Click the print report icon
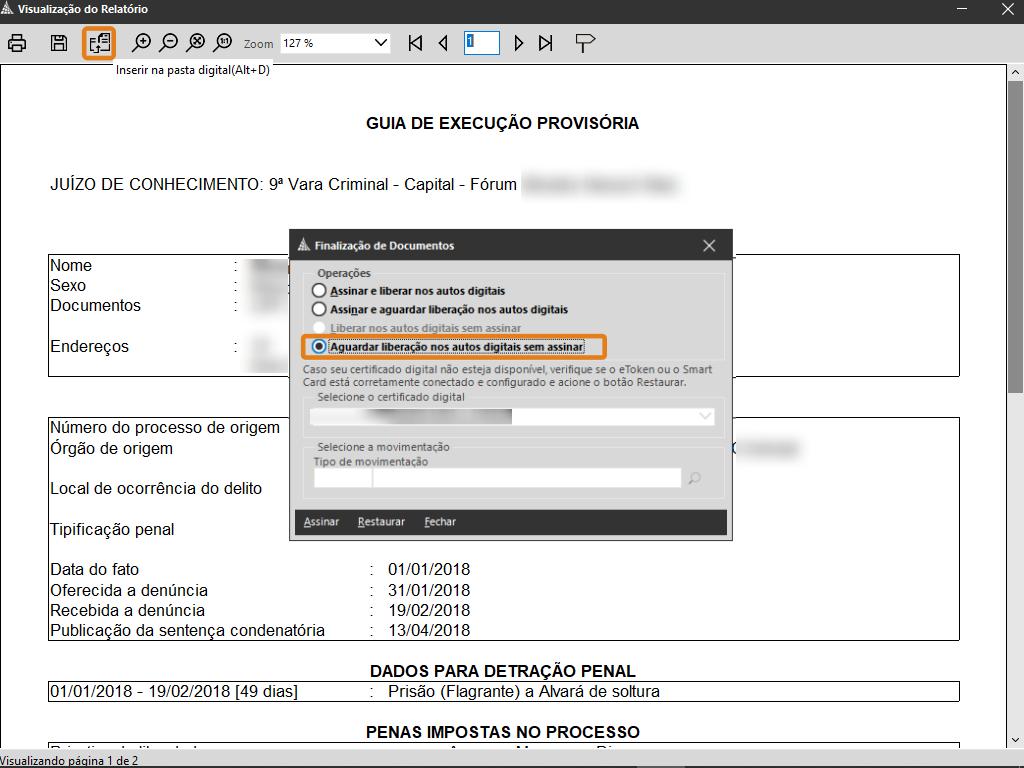The image size is (1024, 768). pos(17,43)
